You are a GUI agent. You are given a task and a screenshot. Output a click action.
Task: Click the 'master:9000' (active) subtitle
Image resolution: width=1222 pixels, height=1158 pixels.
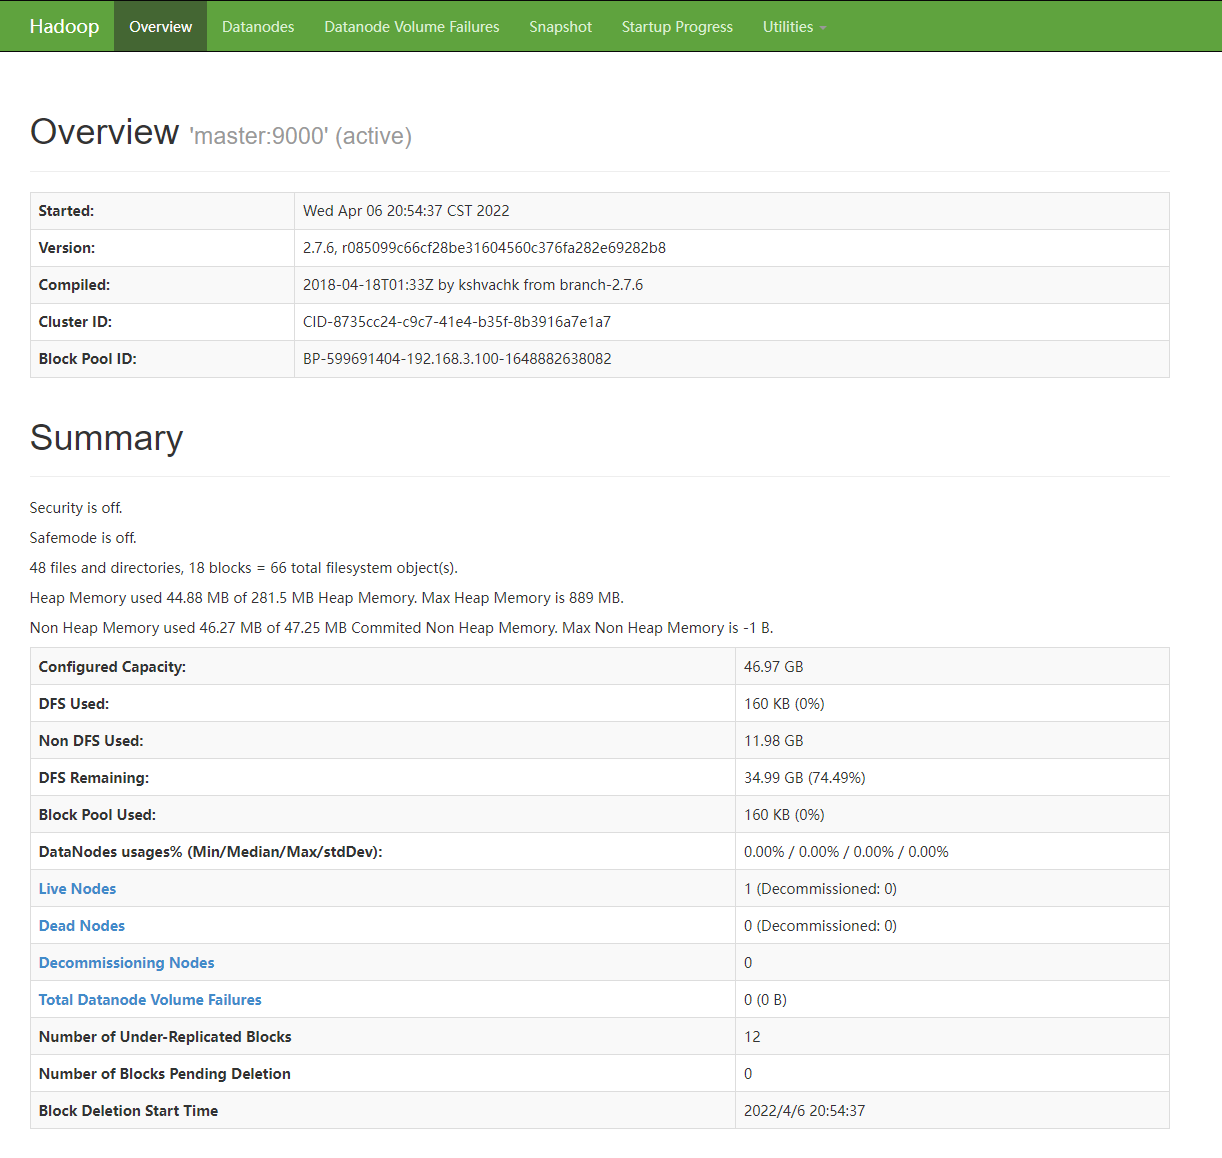coord(300,136)
